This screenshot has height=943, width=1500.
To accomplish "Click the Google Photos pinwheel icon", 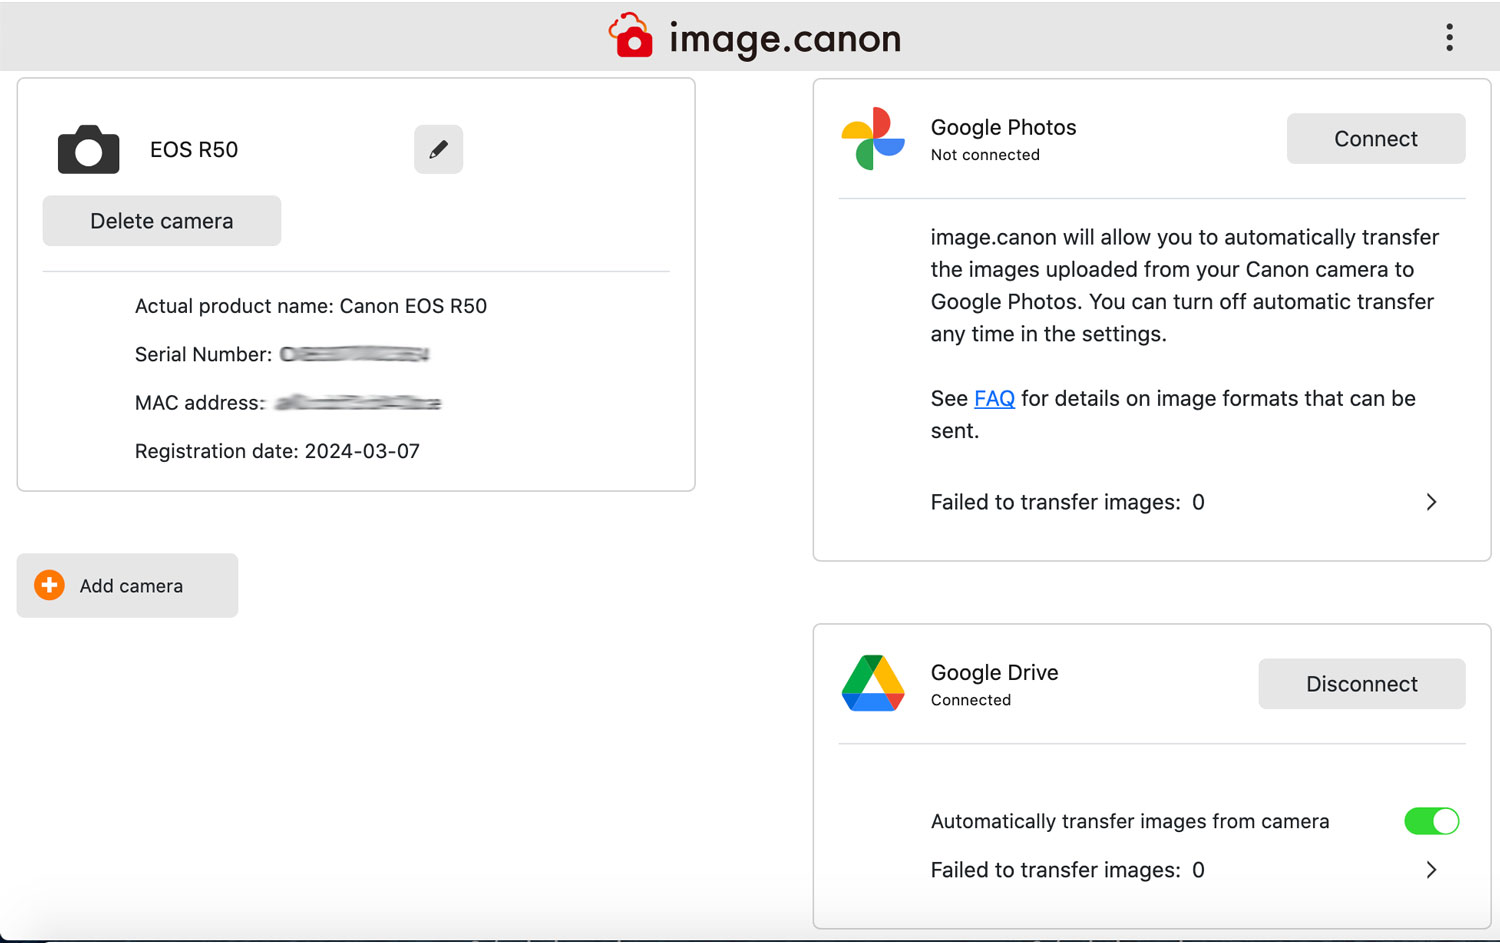I will [x=873, y=139].
